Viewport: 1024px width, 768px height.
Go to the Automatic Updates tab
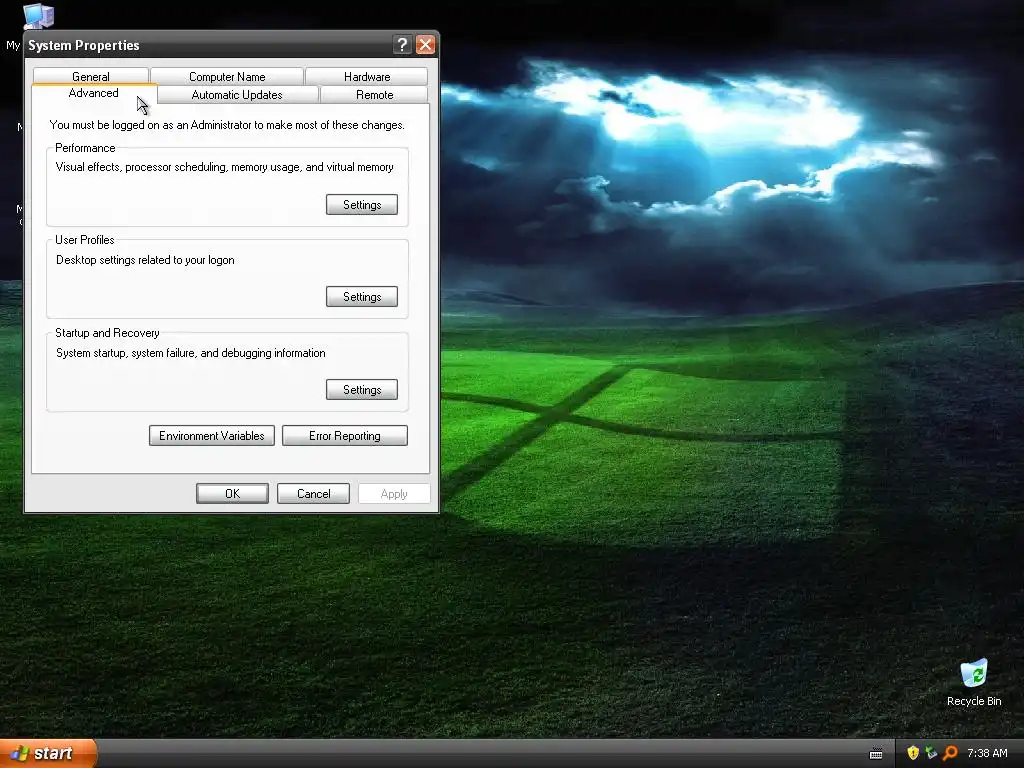[x=237, y=95]
